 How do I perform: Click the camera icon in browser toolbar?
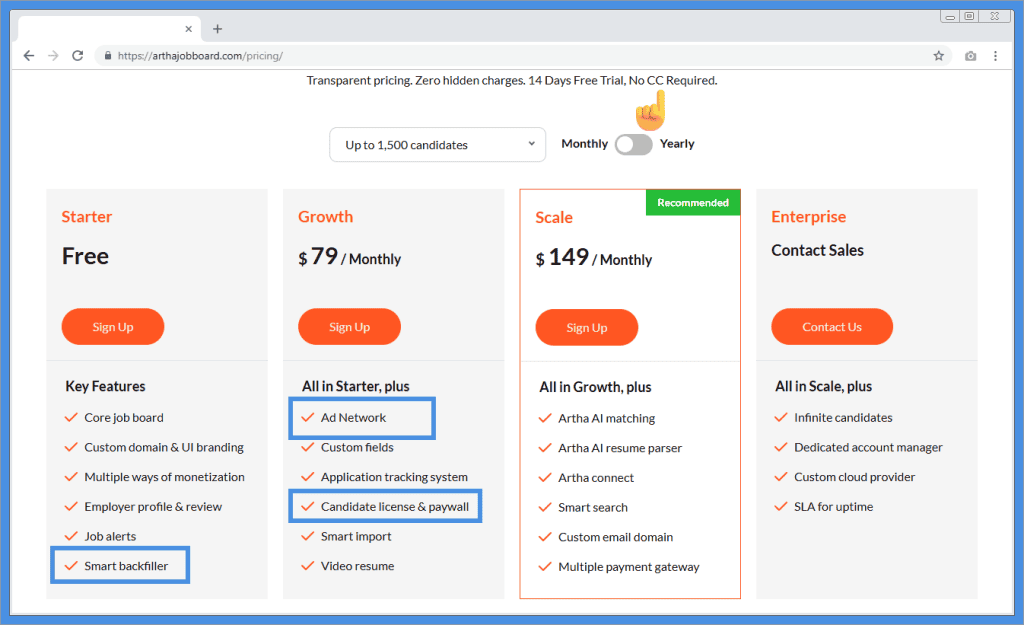click(x=970, y=56)
